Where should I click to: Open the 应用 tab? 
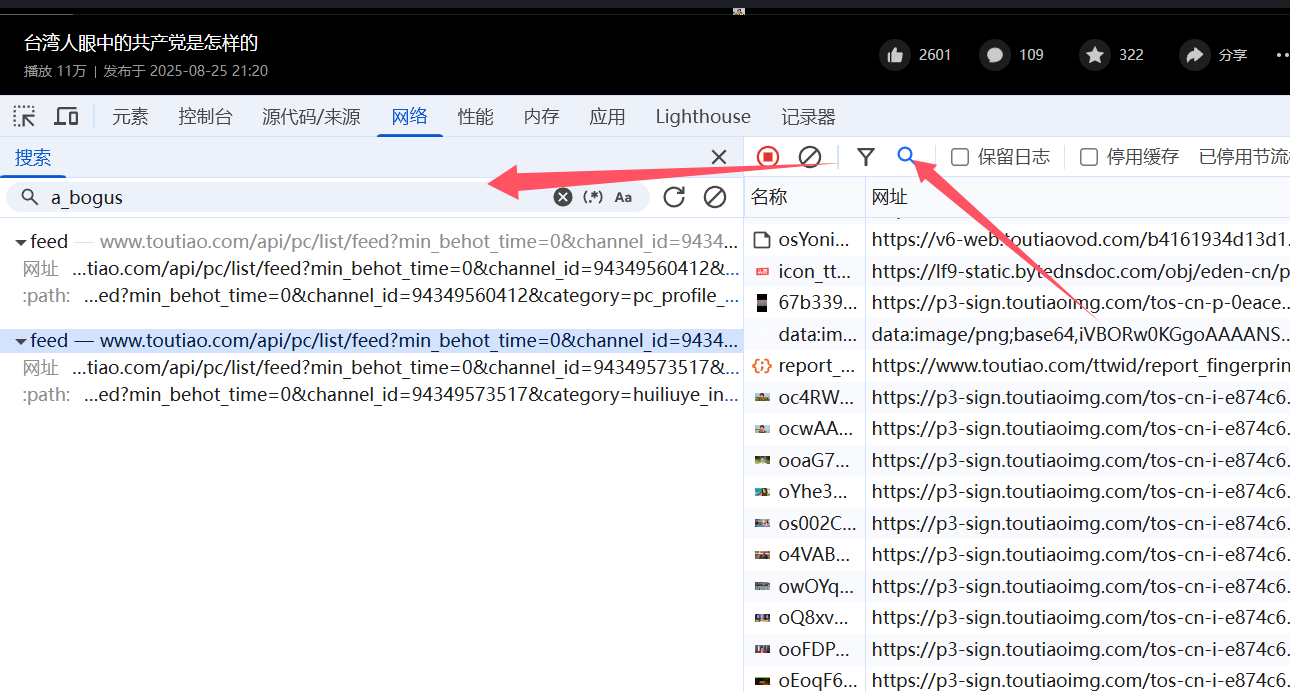pyautogui.click(x=607, y=117)
